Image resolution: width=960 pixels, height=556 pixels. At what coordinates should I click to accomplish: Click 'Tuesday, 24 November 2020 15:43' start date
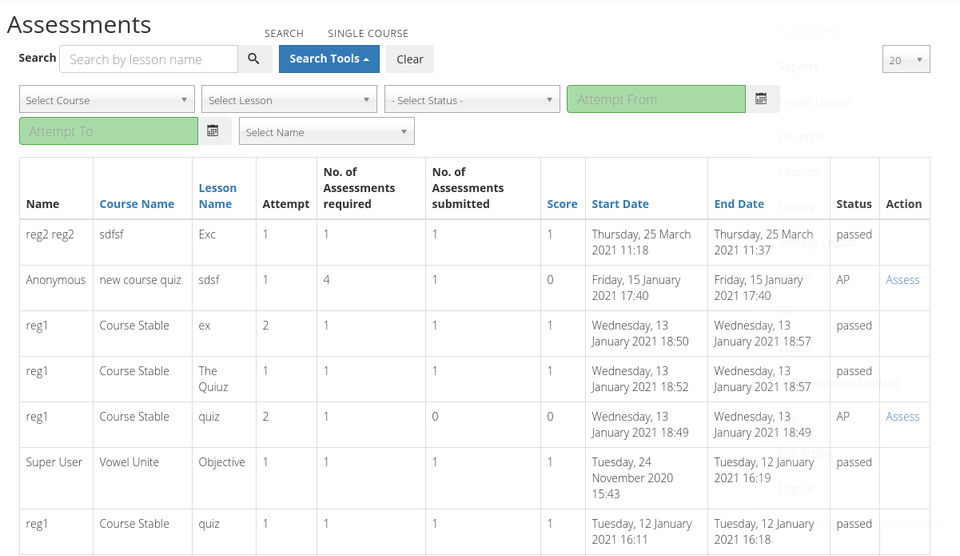[632, 478]
